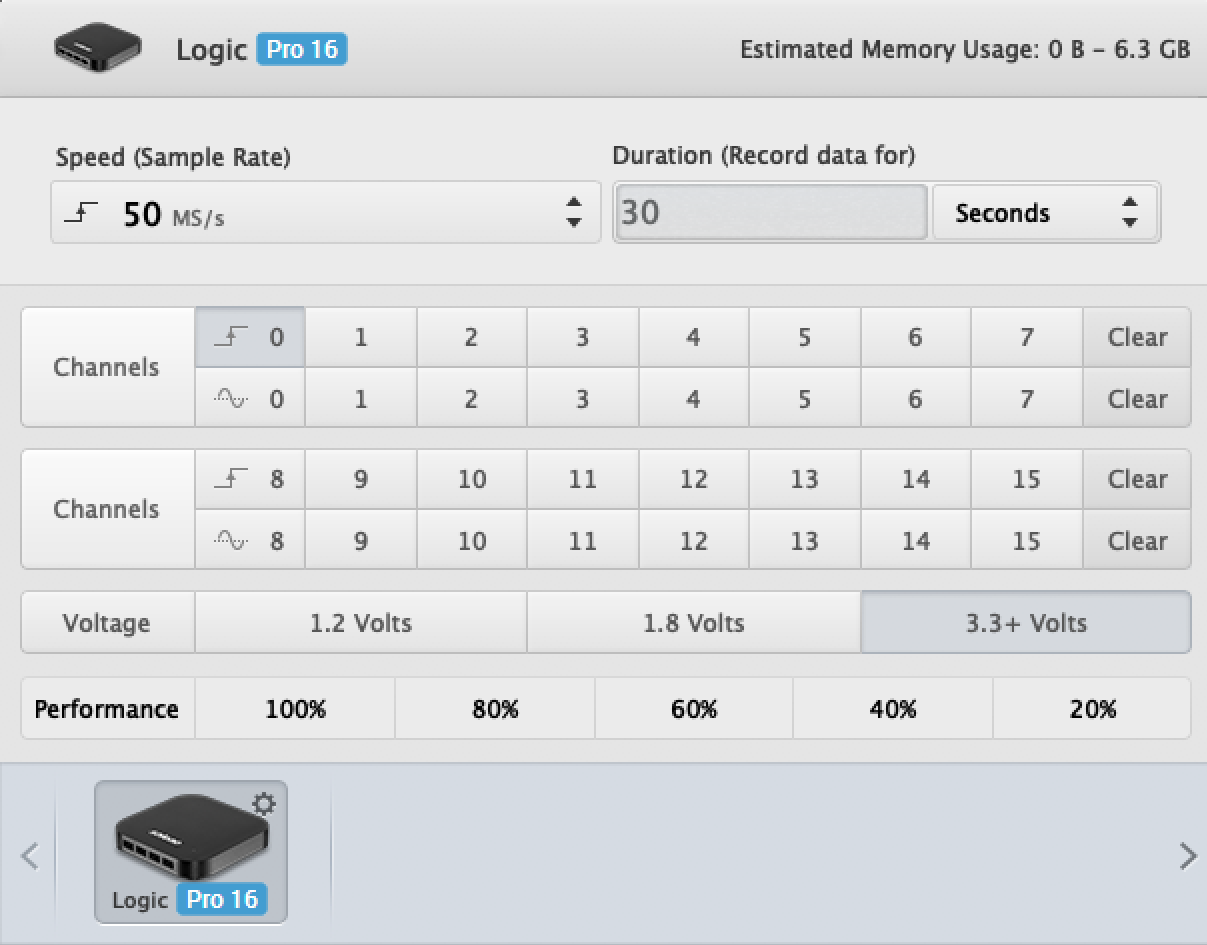Set Performance to 40%
Viewport: 1207px width, 945px height.
893,709
